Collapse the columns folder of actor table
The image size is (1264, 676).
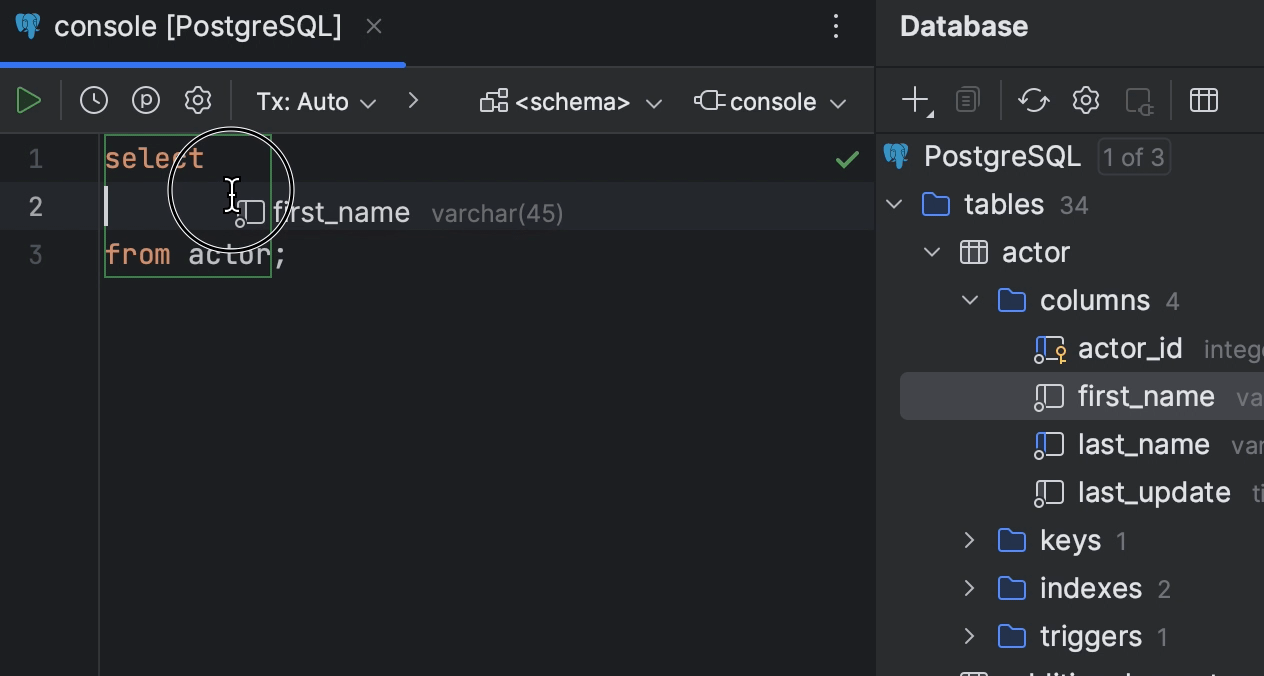pos(968,299)
